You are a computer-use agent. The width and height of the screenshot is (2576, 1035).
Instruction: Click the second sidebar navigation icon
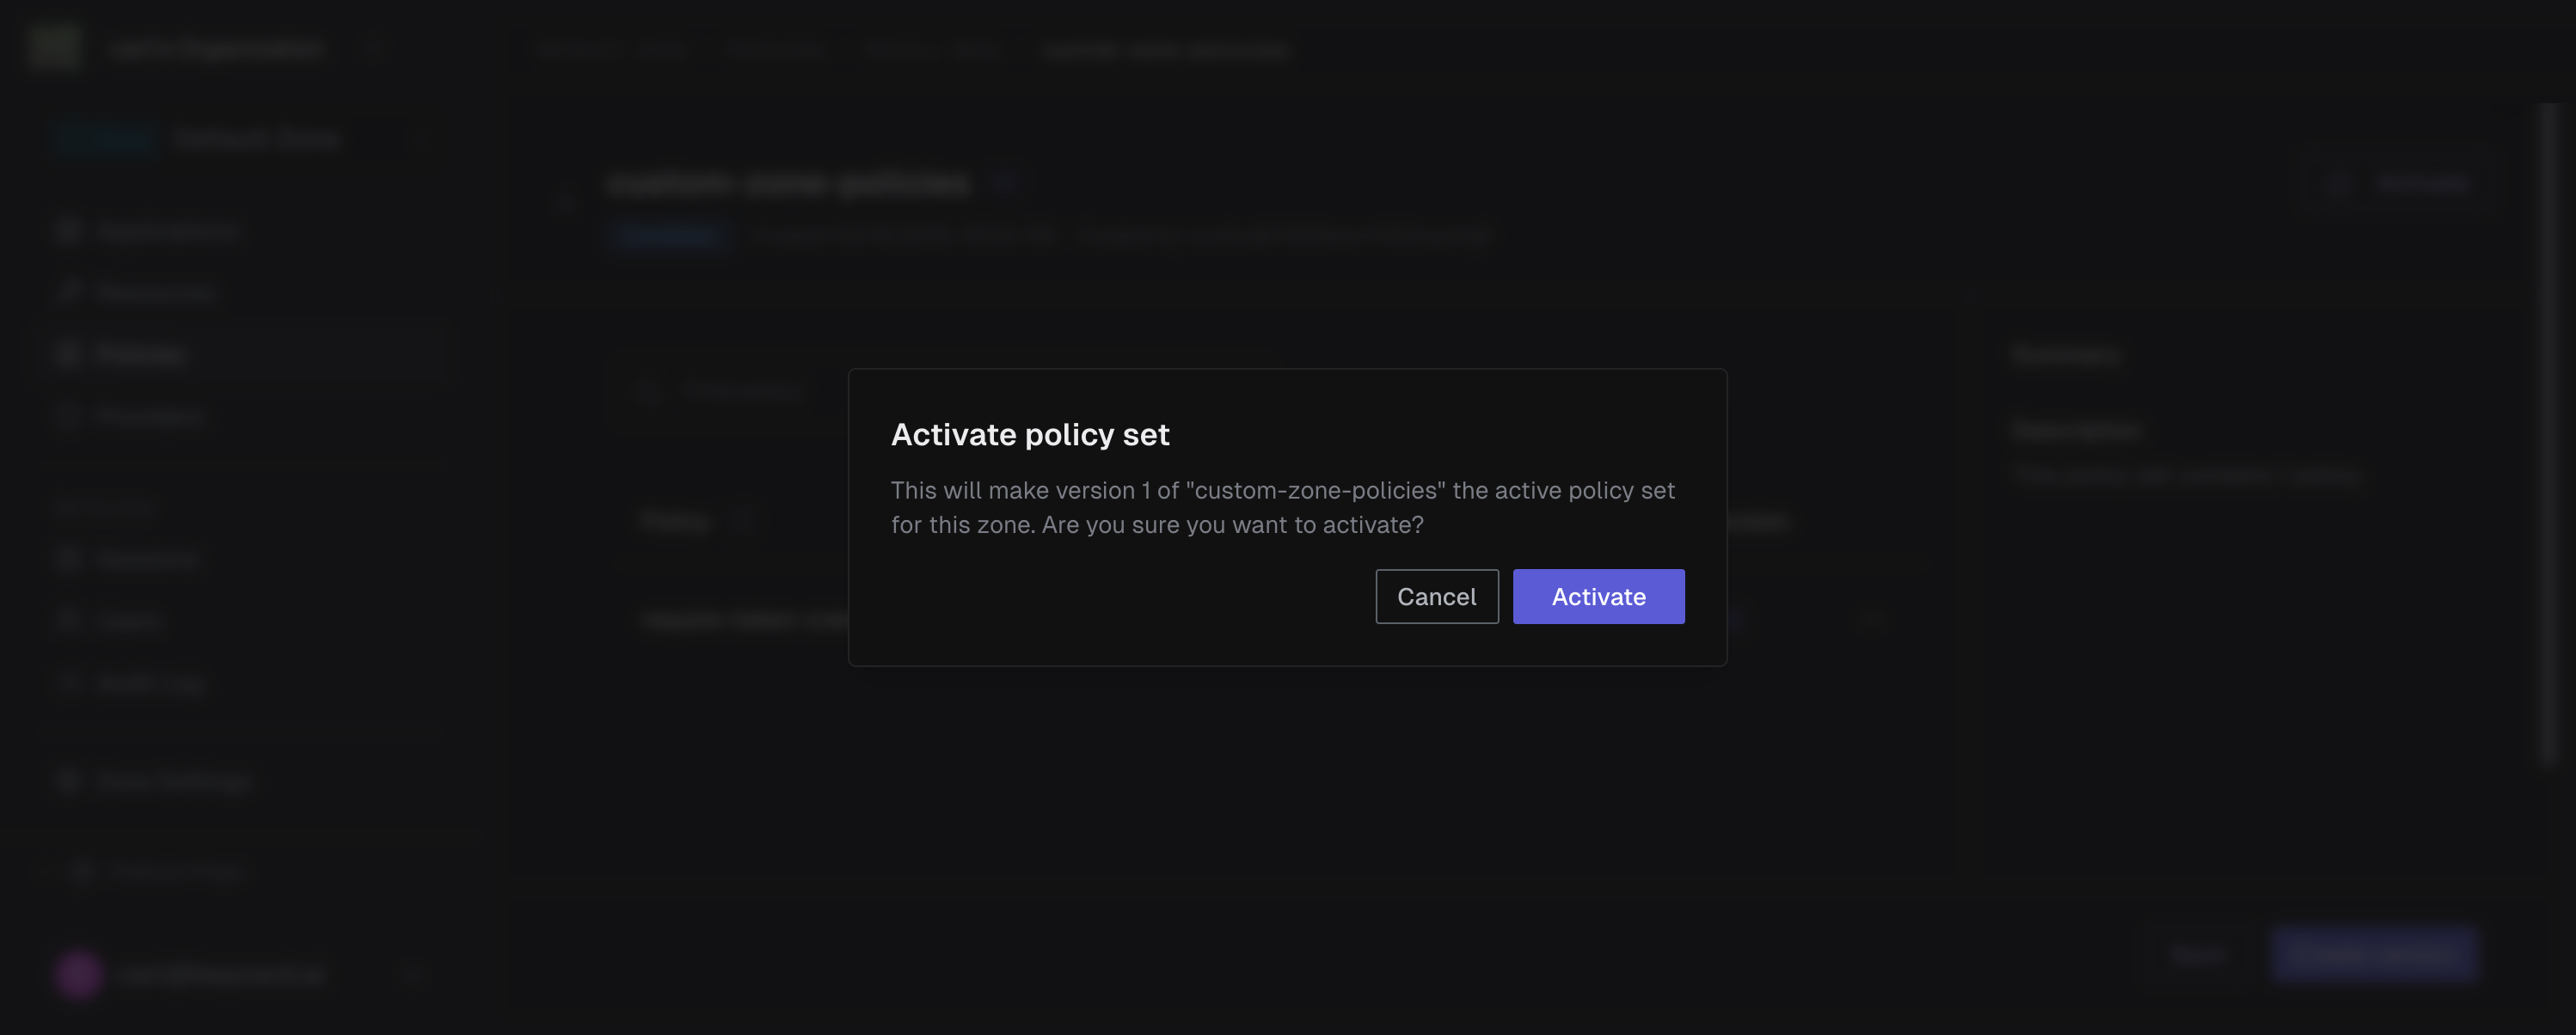tap(68, 291)
